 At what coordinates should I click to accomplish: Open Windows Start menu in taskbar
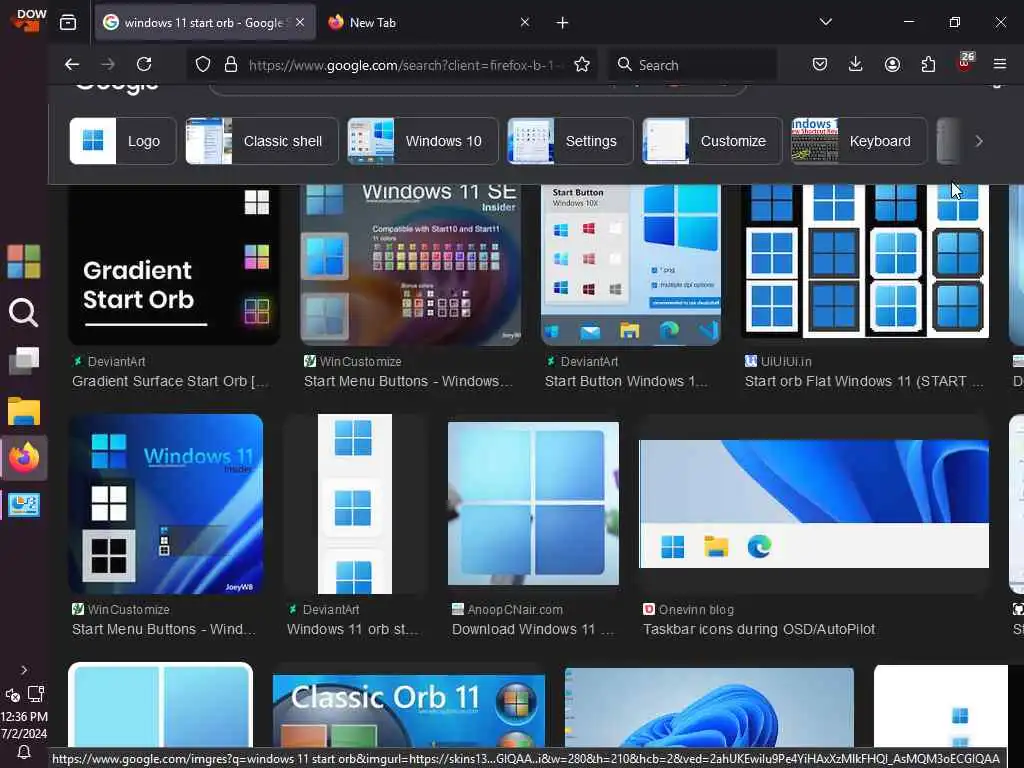coord(24,261)
